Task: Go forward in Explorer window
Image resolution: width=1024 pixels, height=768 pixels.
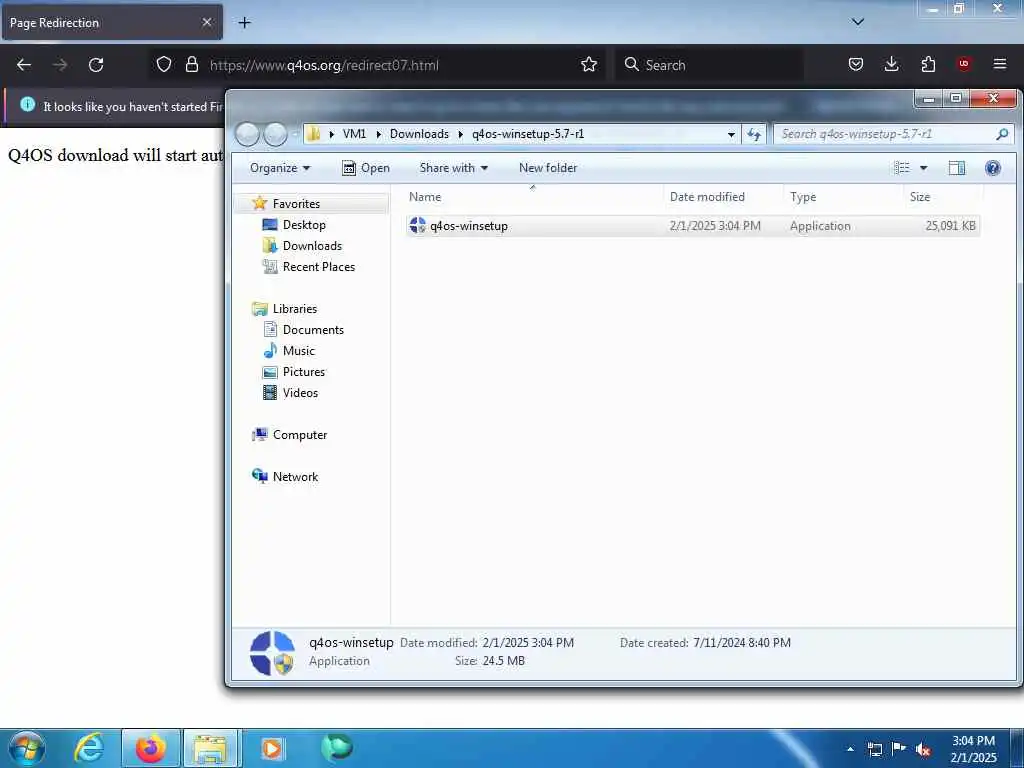Action: click(275, 135)
